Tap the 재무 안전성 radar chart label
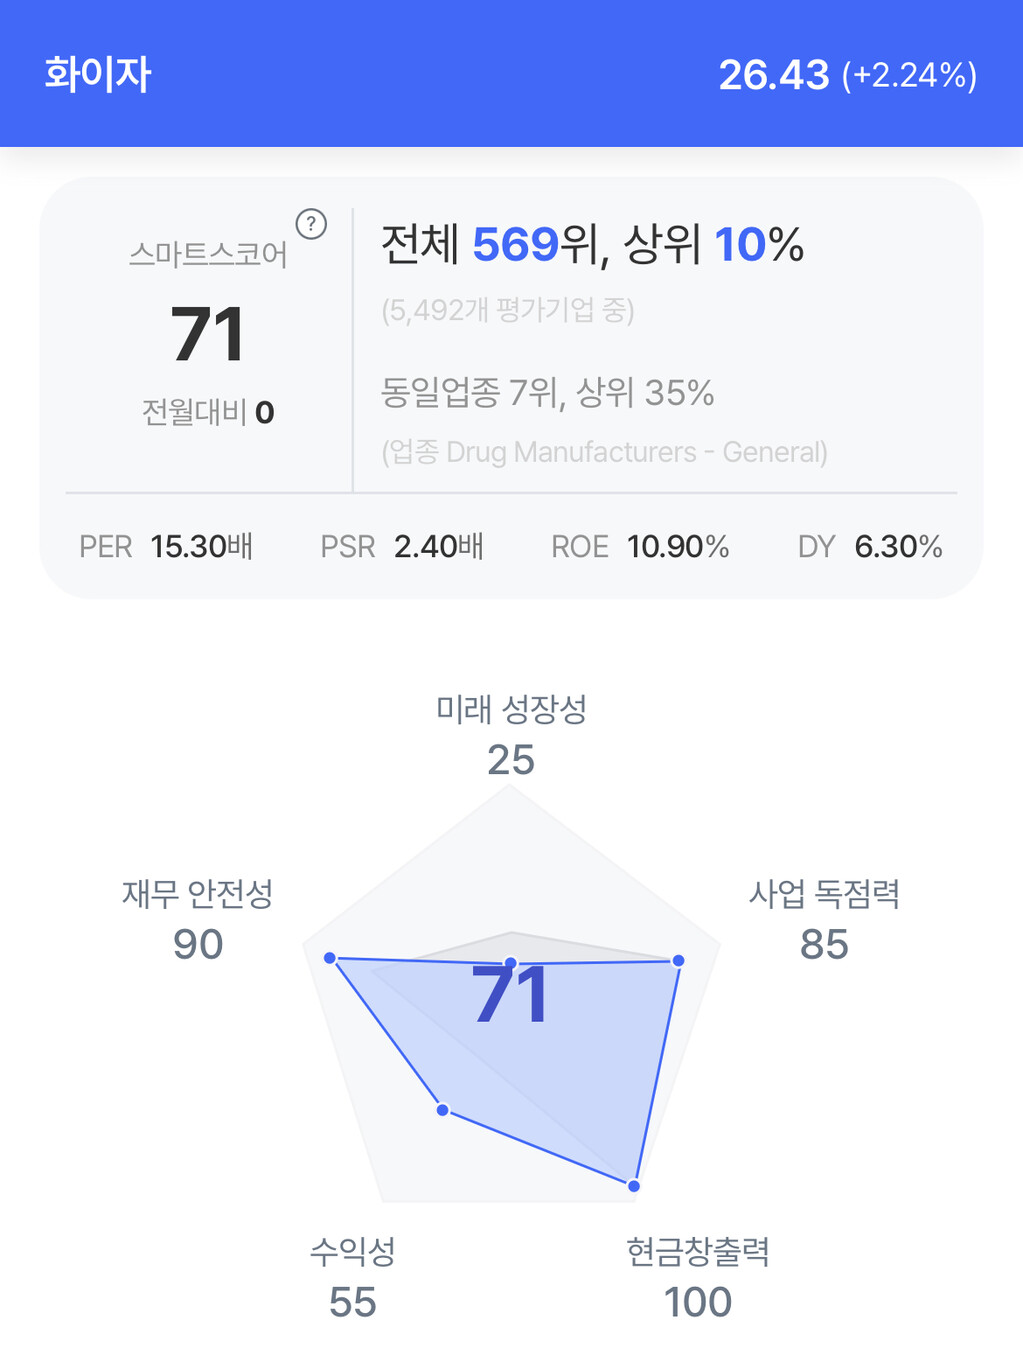 [197, 894]
